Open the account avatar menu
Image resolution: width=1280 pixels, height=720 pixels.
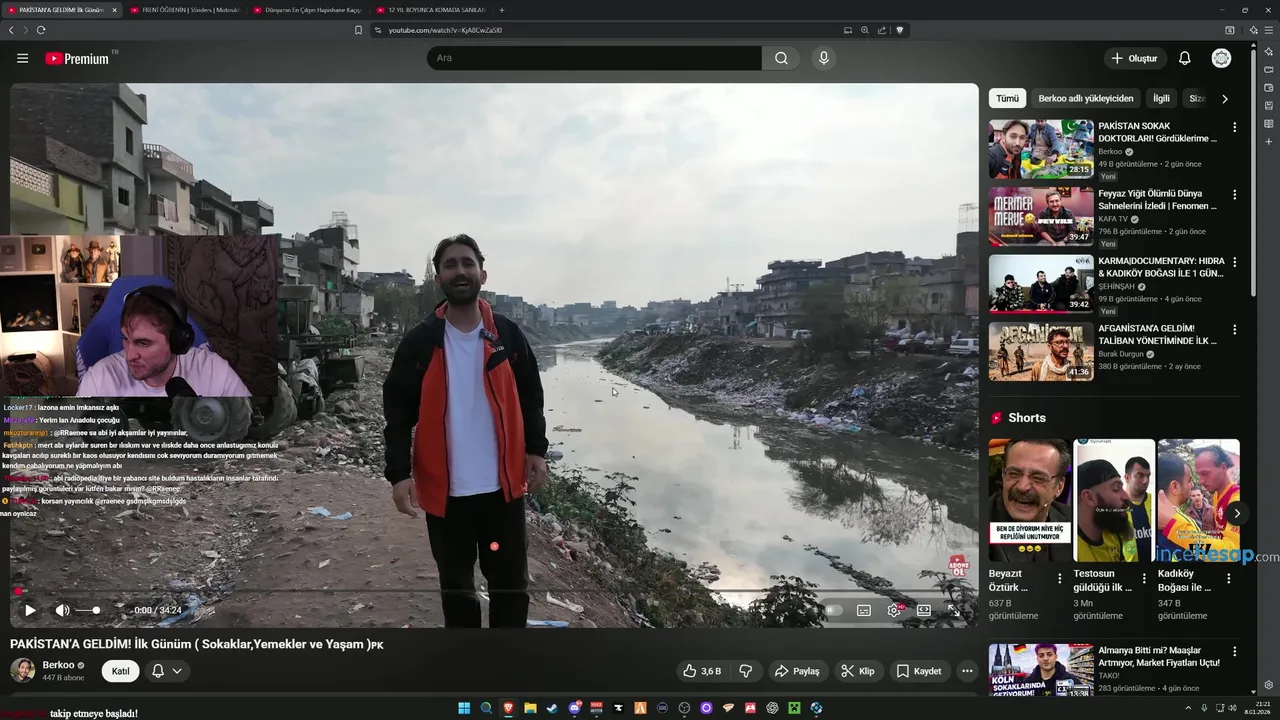[1221, 58]
